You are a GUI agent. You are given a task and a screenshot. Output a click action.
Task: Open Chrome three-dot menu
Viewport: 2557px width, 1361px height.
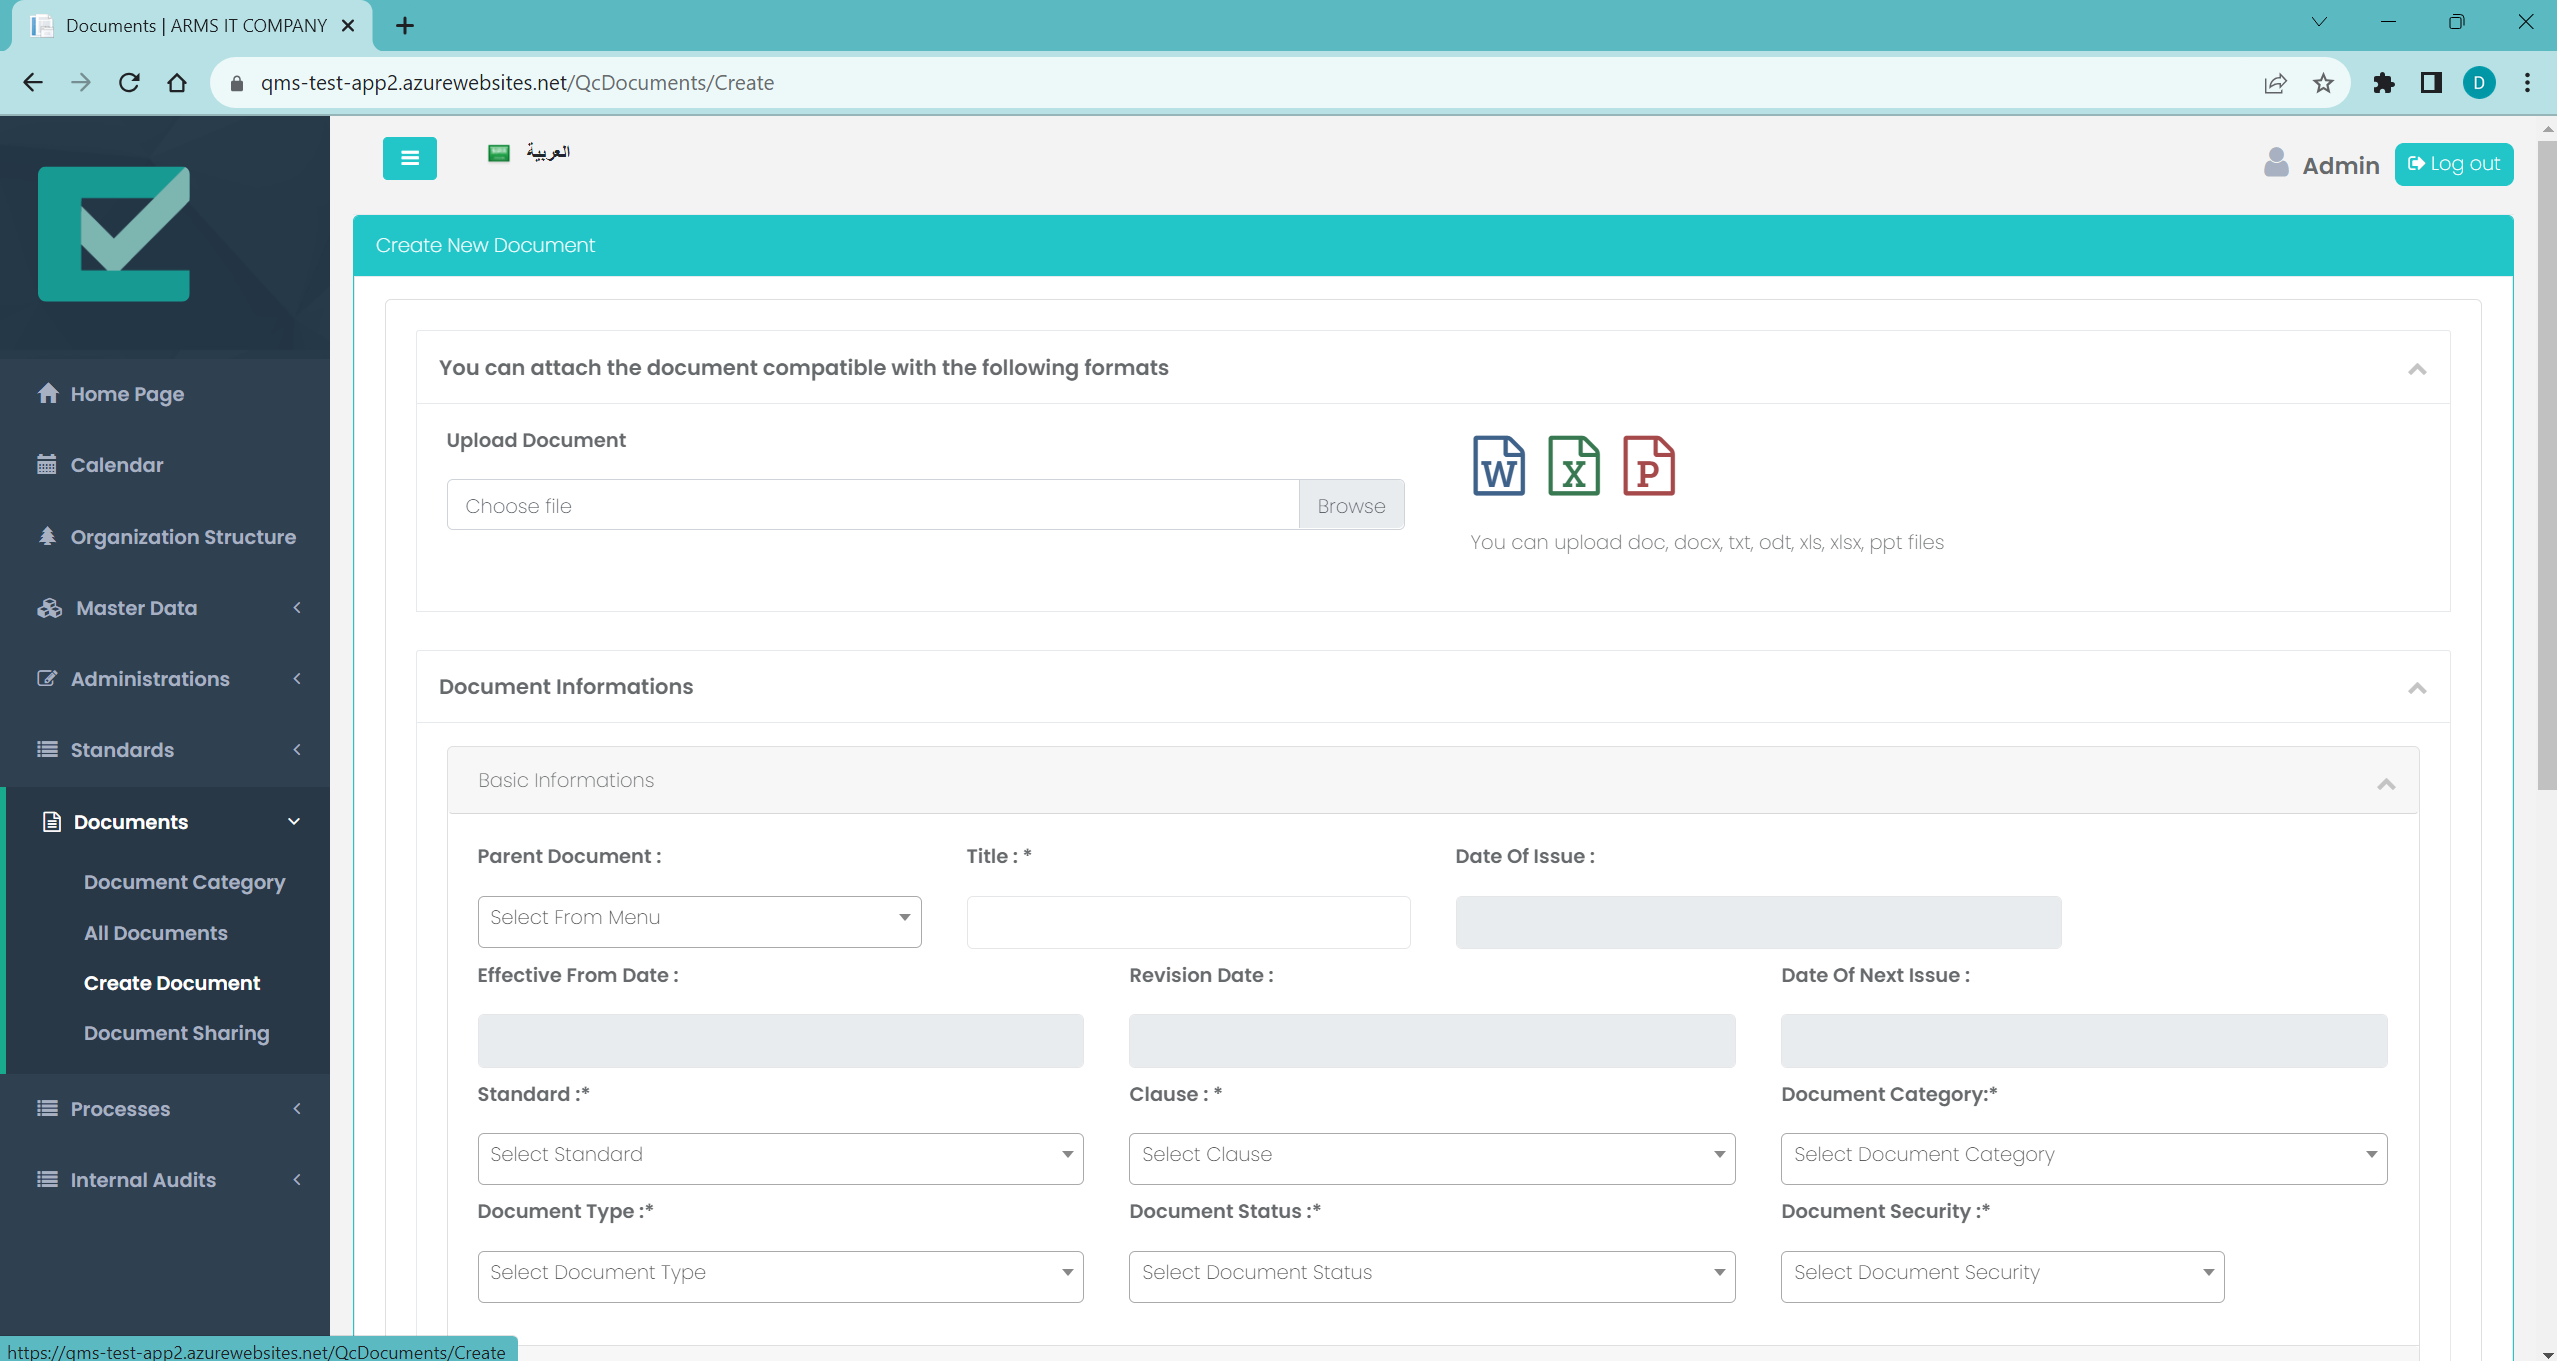tap(2527, 83)
